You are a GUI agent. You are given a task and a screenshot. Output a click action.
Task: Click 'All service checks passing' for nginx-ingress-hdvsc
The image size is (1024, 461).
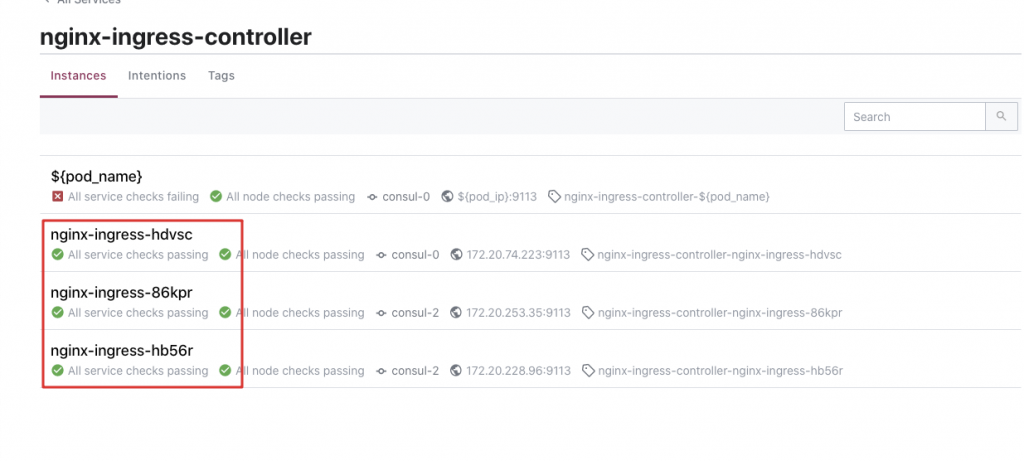click(x=138, y=255)
